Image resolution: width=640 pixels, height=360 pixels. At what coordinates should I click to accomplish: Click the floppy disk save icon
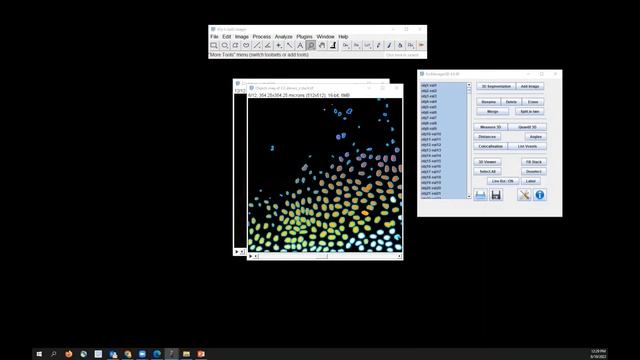pos(496,195)
